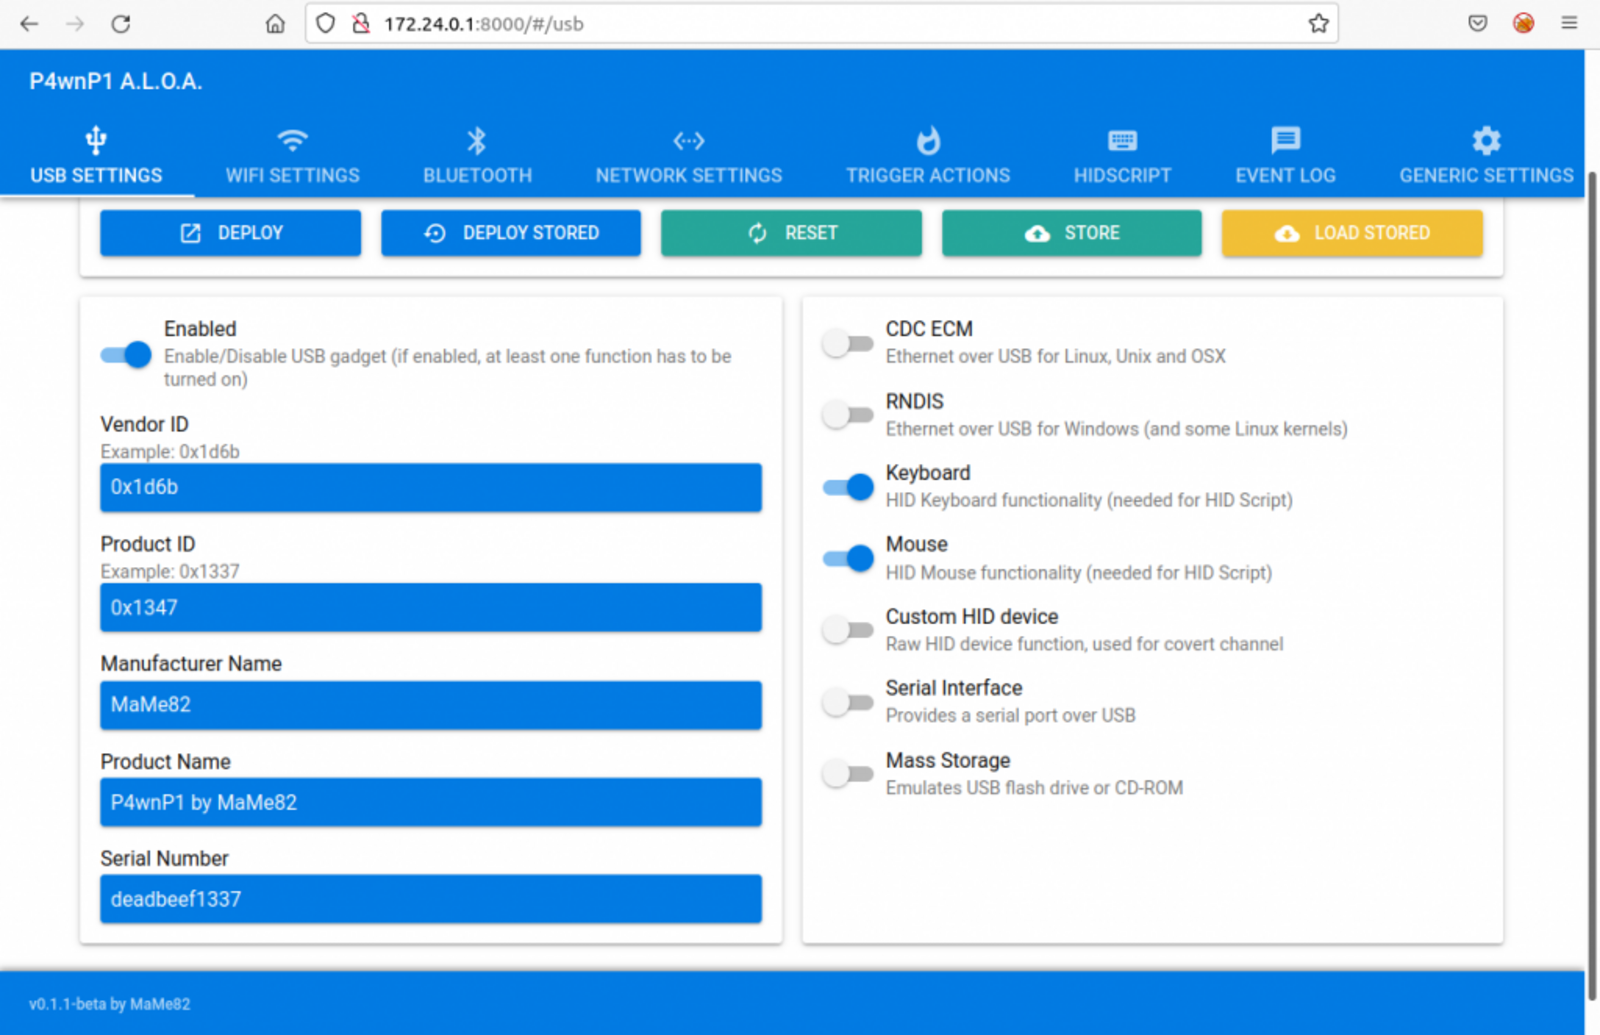Open the browser home page icon

(x=275, y=23)
